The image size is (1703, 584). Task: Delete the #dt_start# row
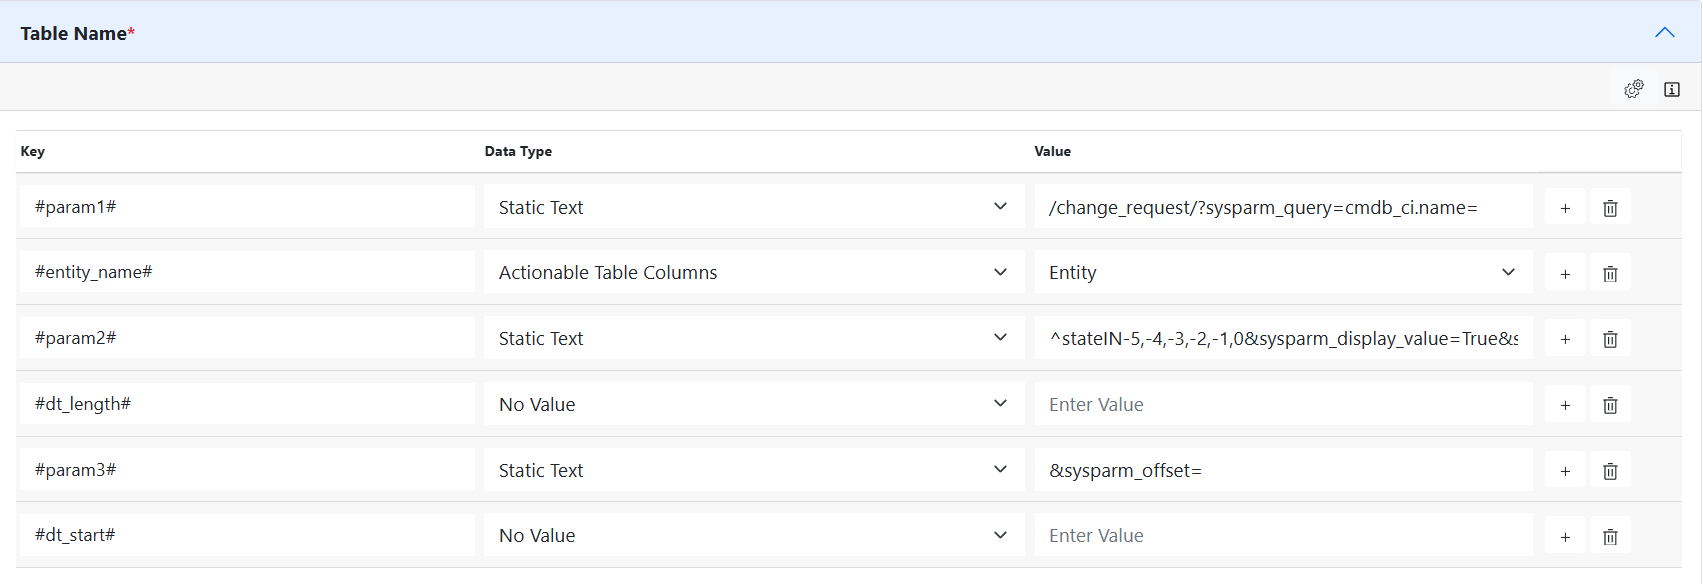point(1610,537)
